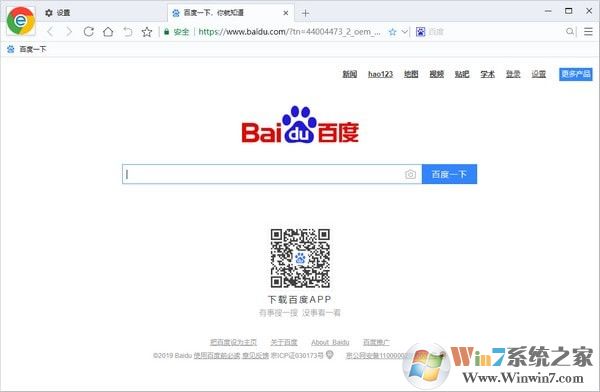Viewport: 600px width, 392px height.
Task: Click the 更多产品 button
Action: pyautogui.click(x=576, y=74)
